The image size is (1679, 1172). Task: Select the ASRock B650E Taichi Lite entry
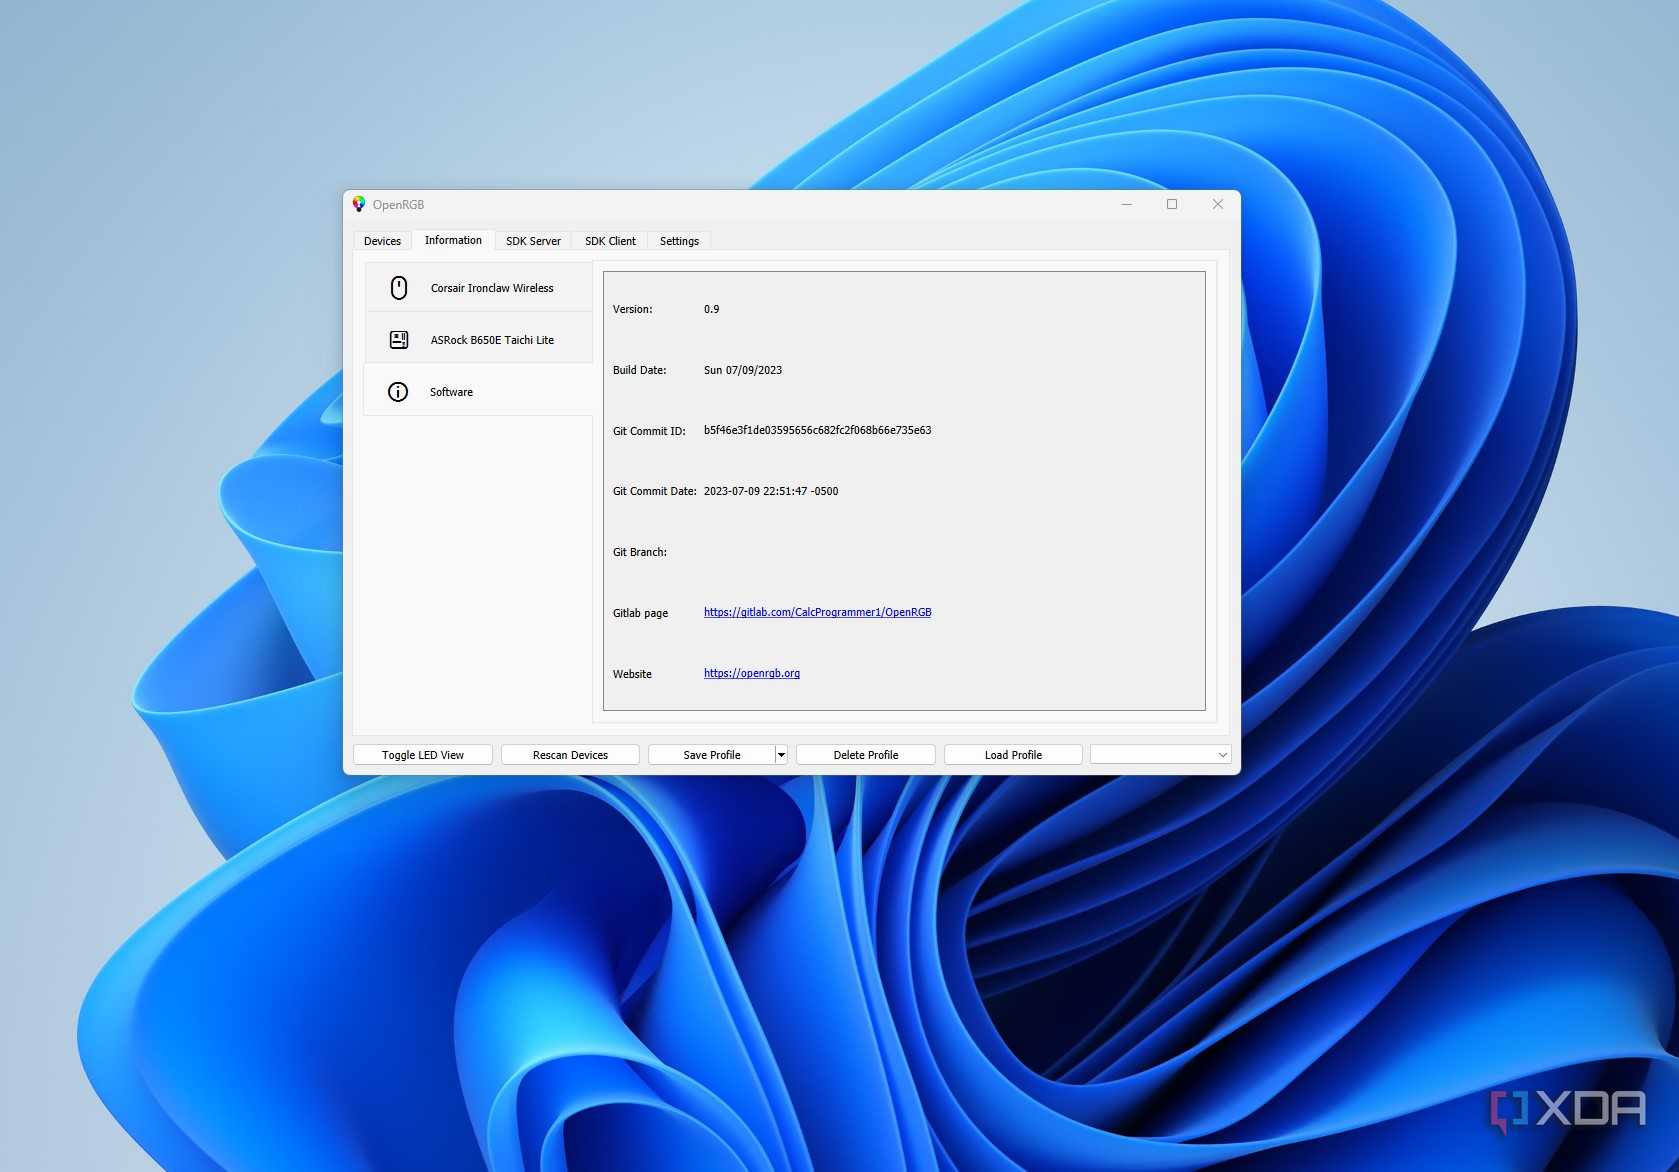pyautogui.click(x=479, y=340)
